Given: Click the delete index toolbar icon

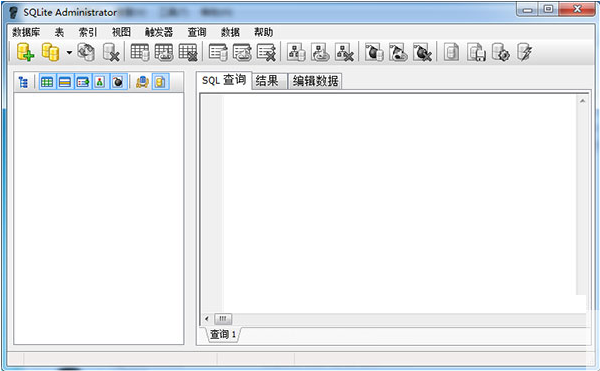Looking at the screenshot, I should click(x=266, y=52).
